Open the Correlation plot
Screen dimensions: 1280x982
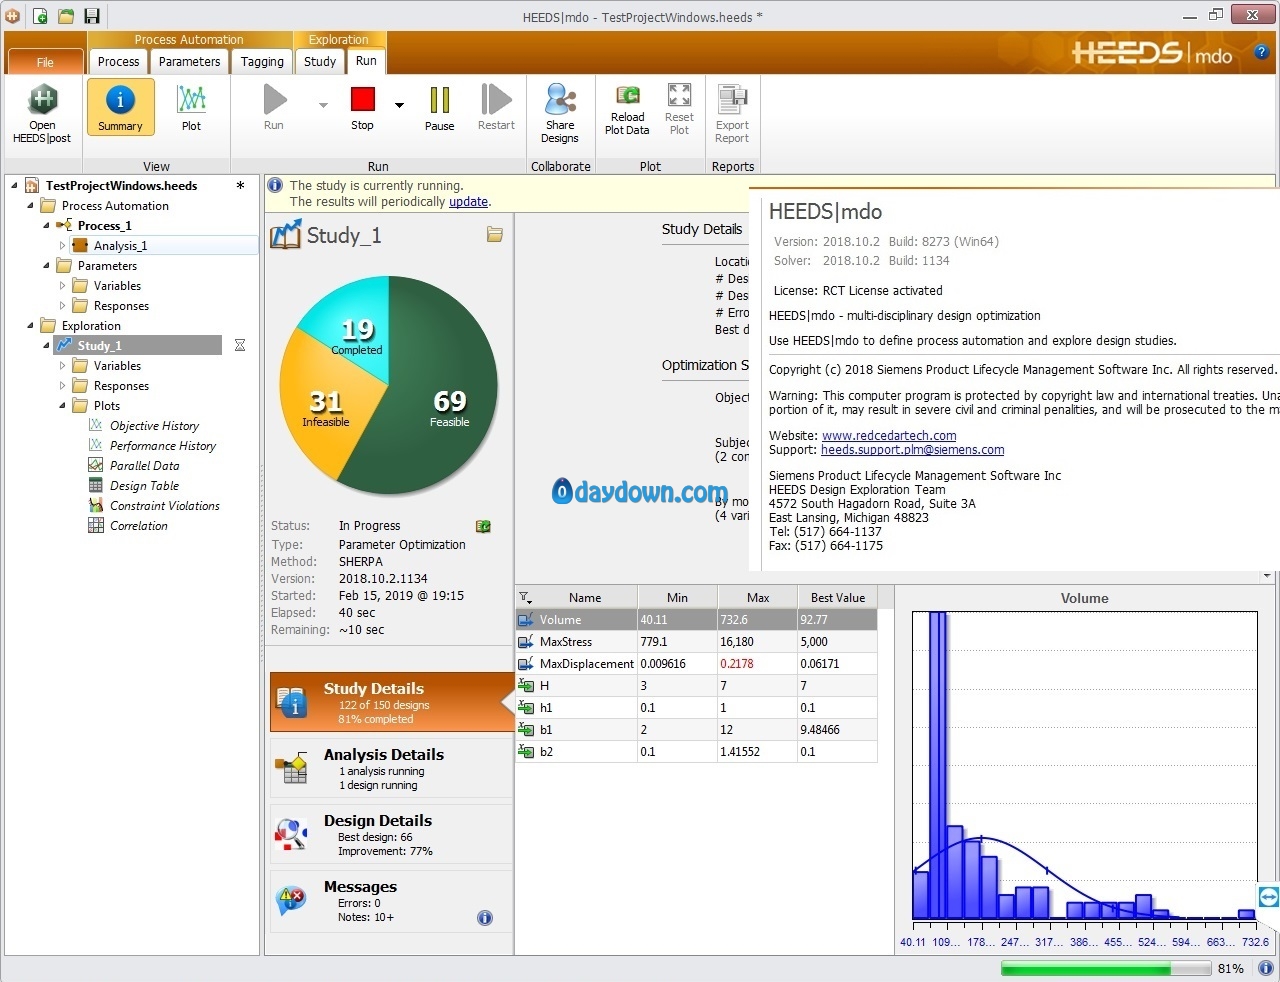139,526
